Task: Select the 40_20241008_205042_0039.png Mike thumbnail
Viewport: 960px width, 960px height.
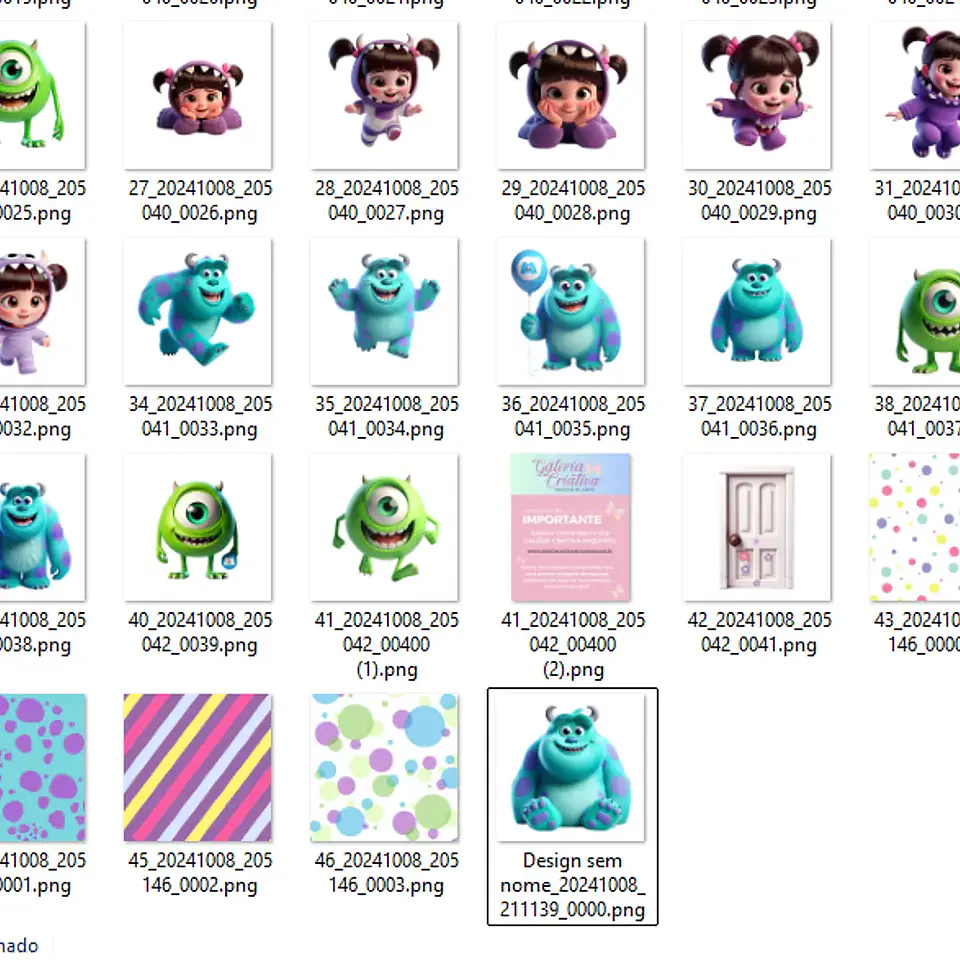Action: point(198,528)
